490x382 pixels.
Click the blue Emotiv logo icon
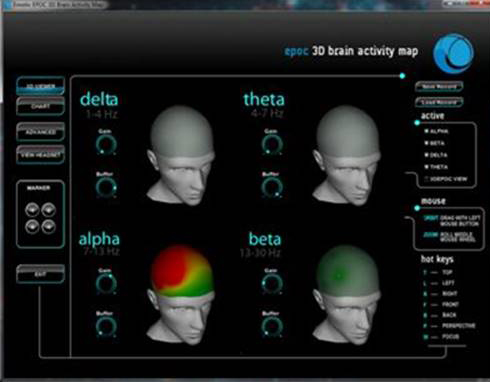tap(453, 53)
